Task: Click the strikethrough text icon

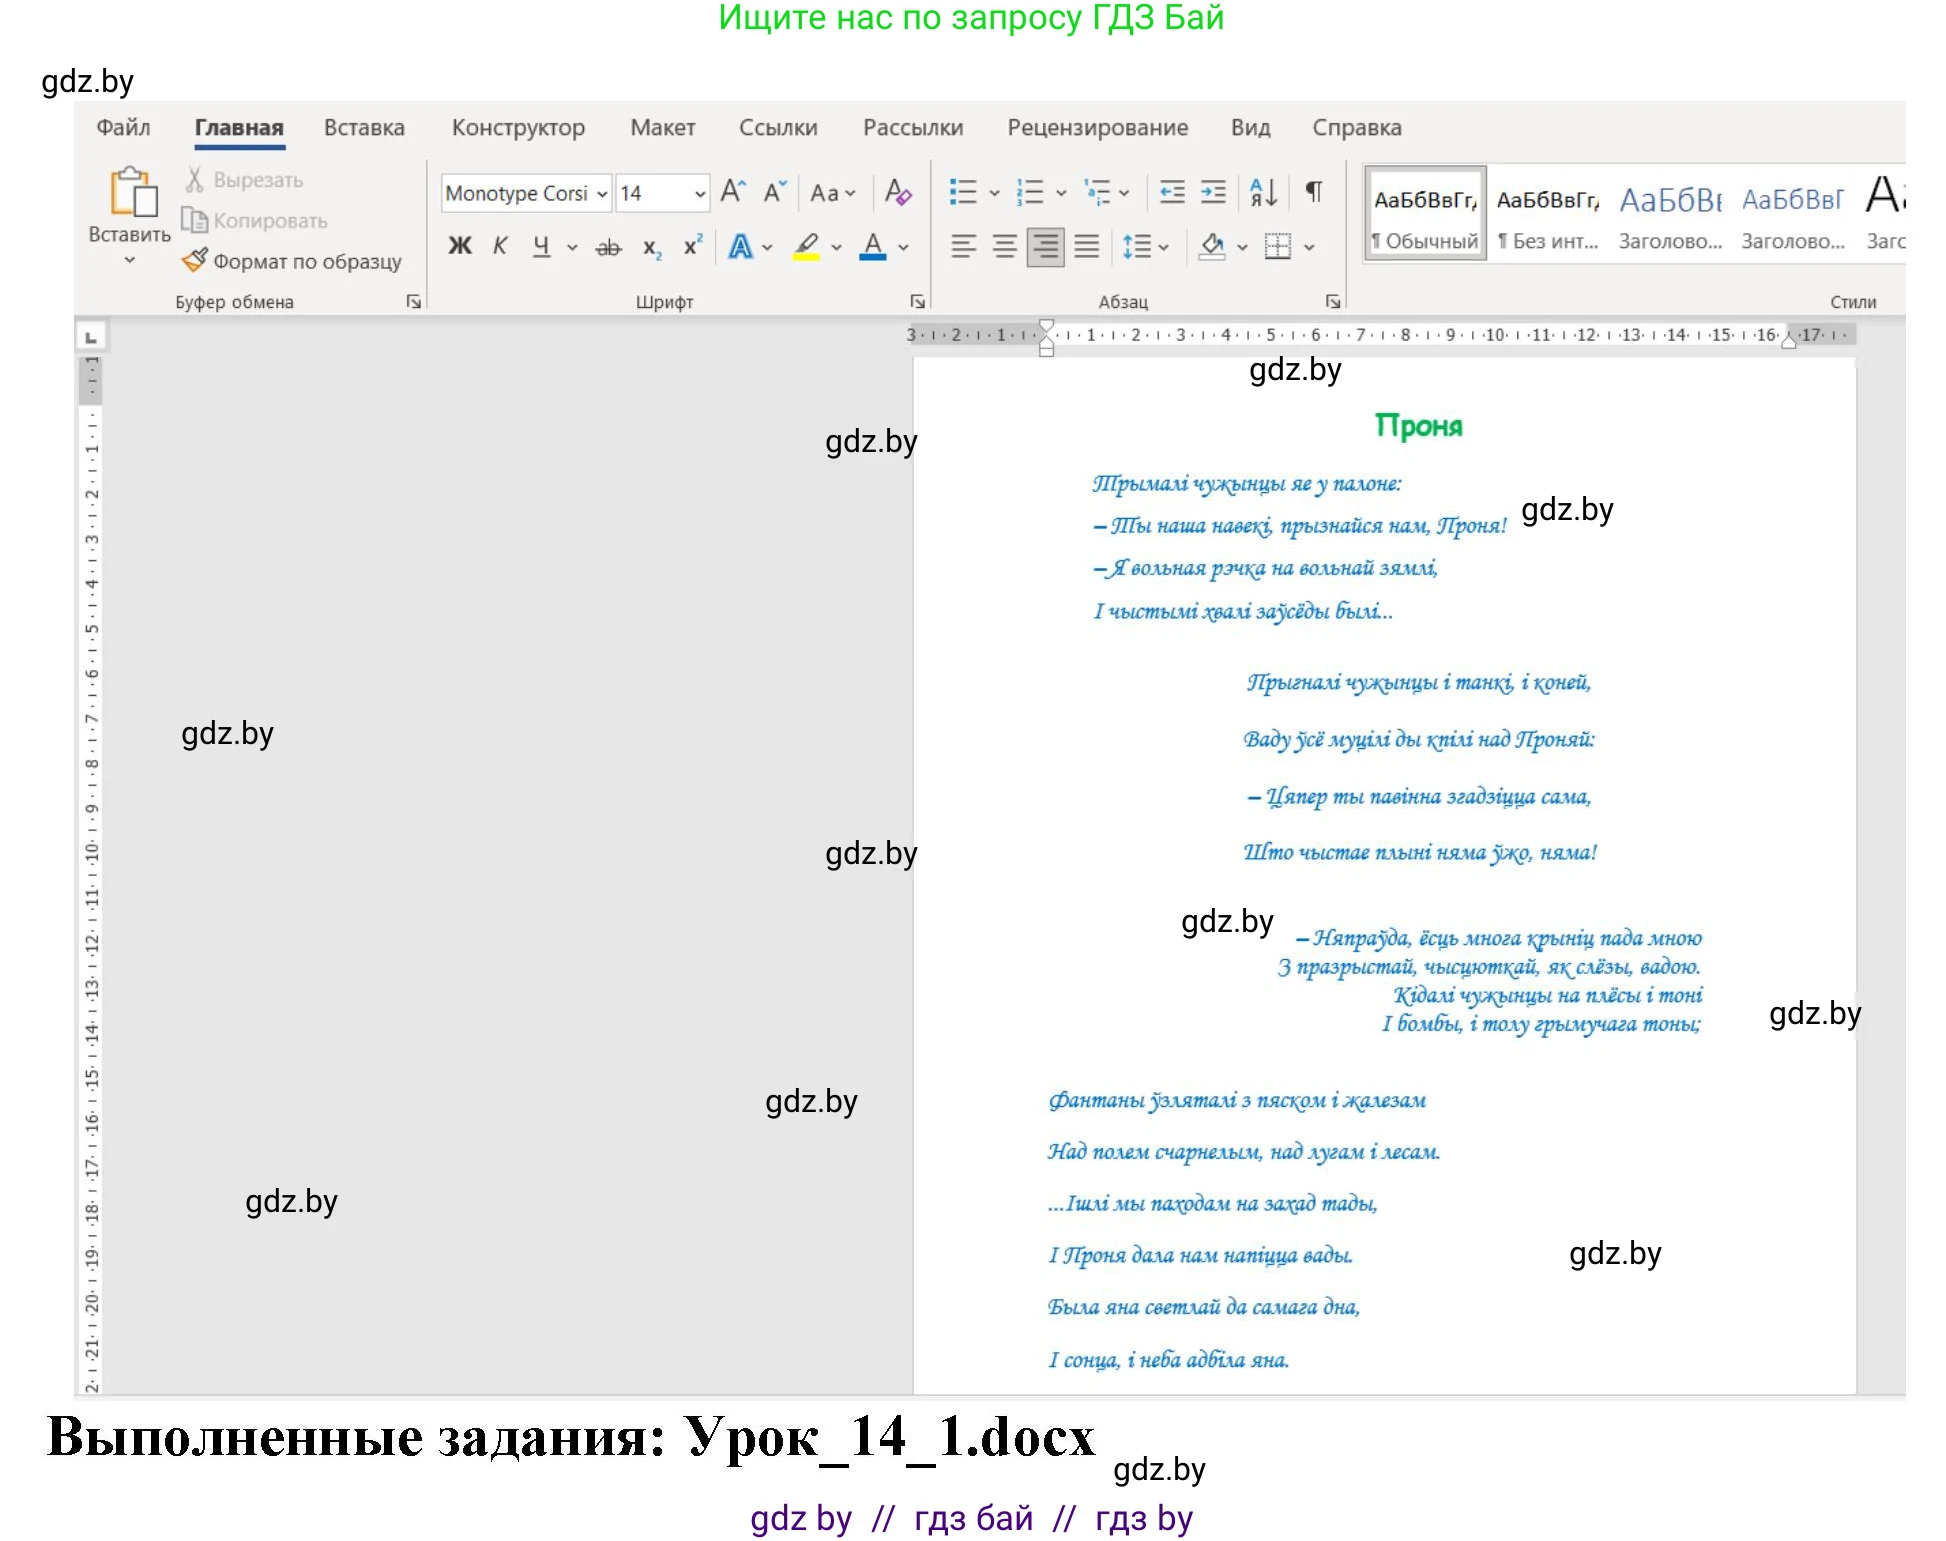Action: [608, 247]
